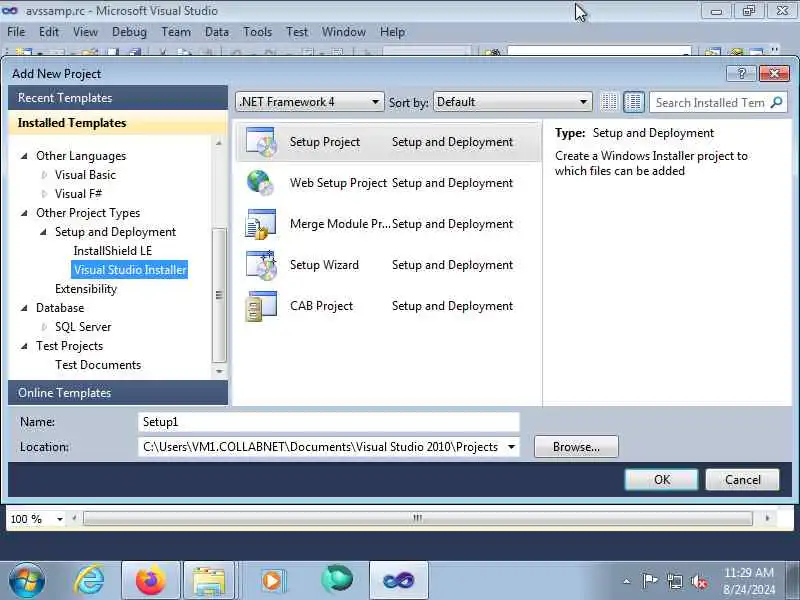Screen dimensions: 800x600
Task: Collapse the Other Project Types node
Action: (x=24, y=213)
